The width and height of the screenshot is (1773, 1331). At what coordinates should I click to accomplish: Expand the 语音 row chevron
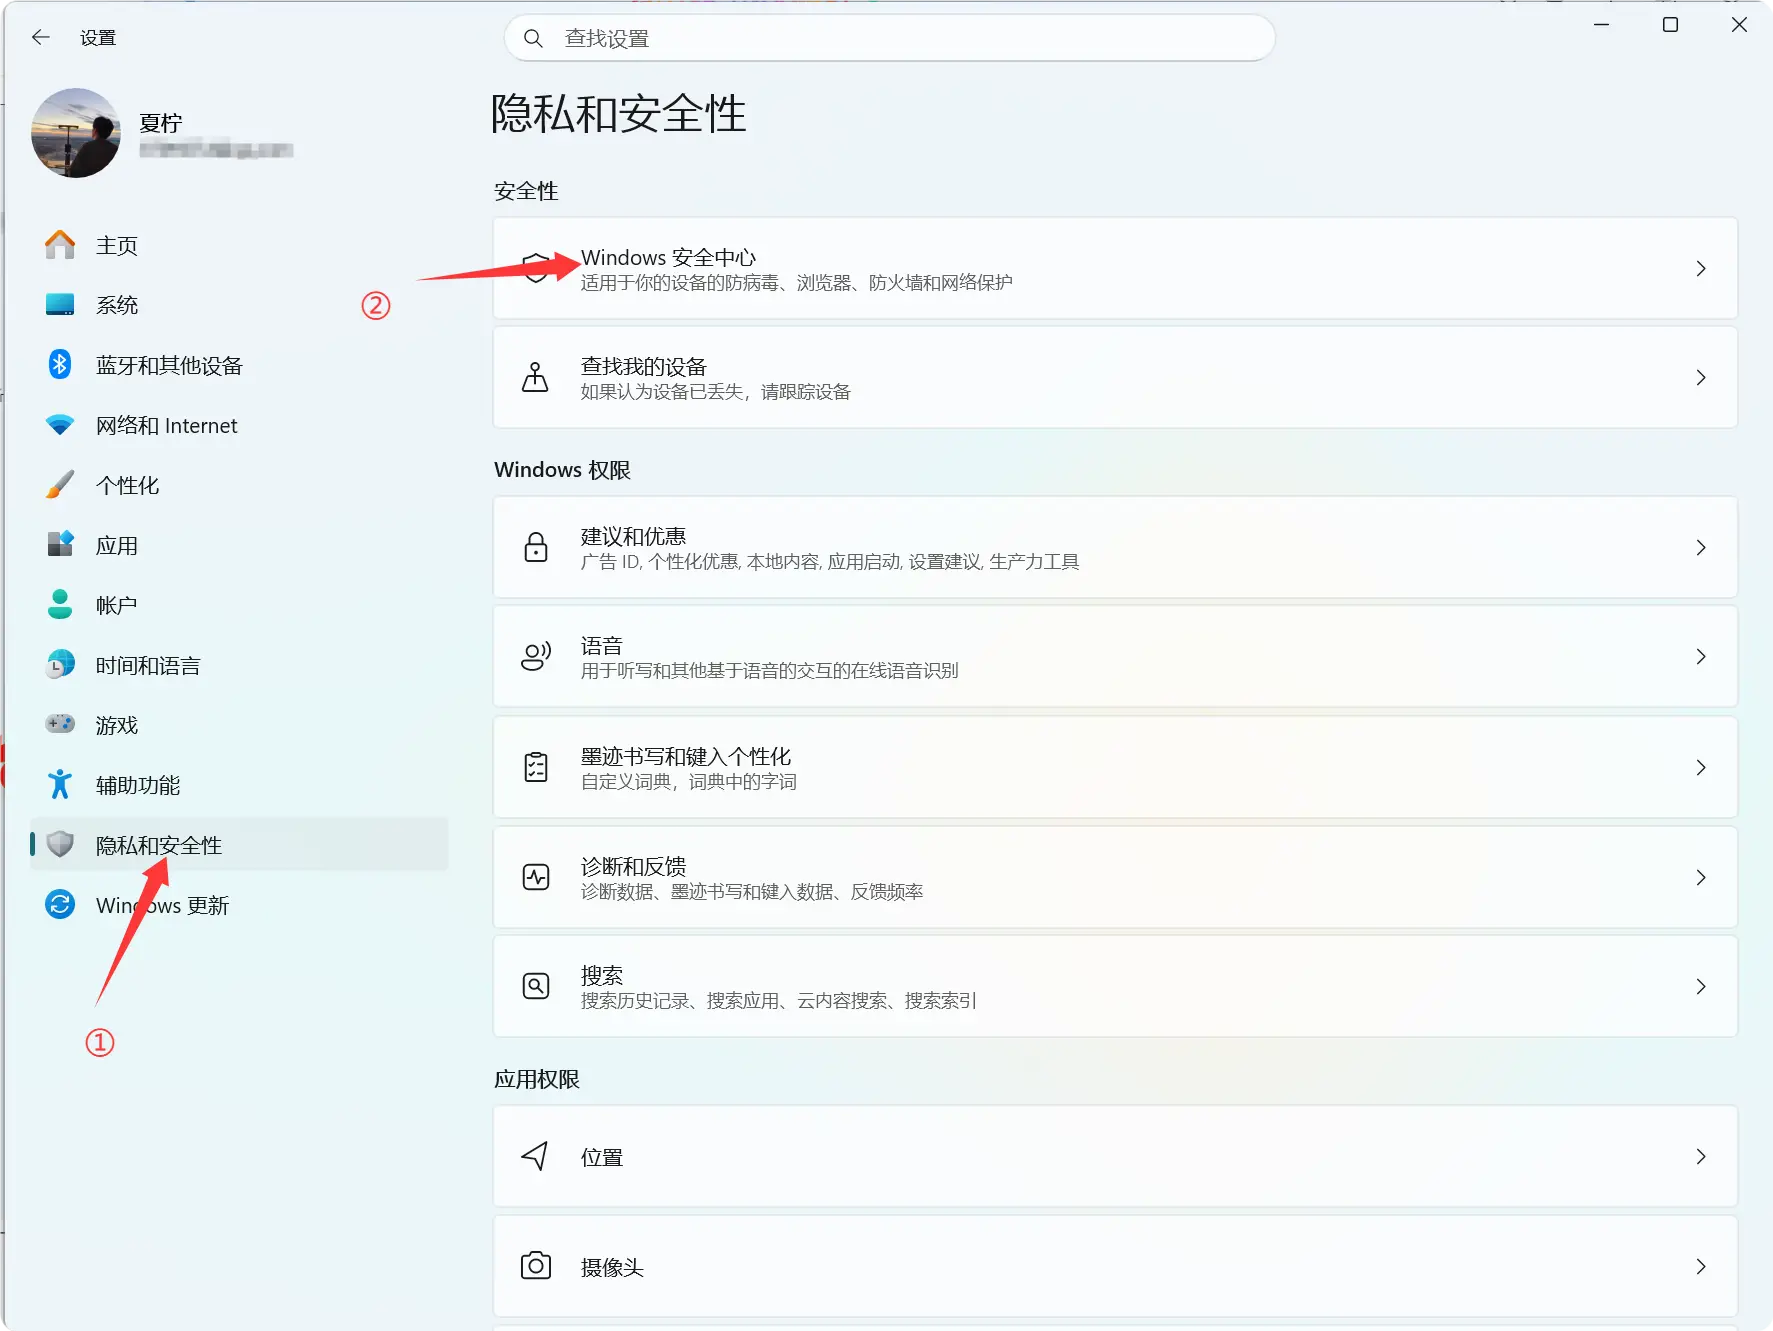pyautogui.click(x=1700, y=656)
